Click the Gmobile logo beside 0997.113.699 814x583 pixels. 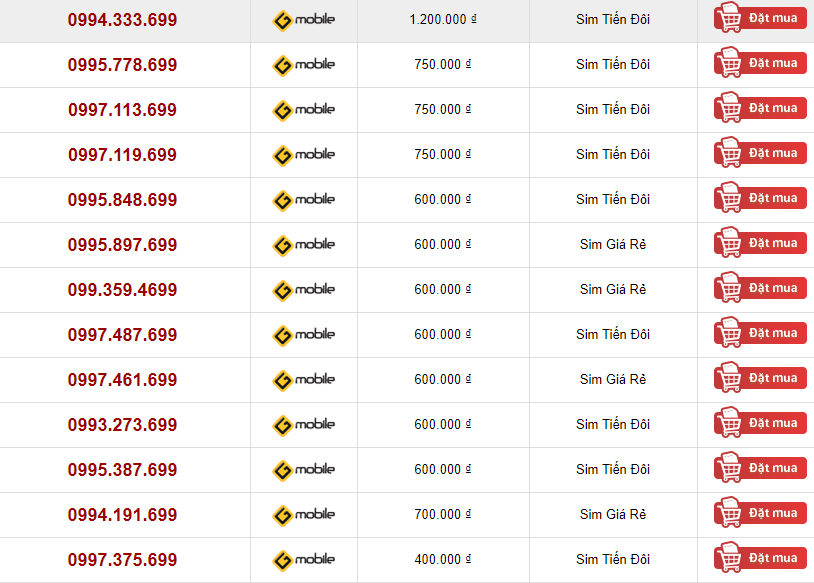coord(304,110)
